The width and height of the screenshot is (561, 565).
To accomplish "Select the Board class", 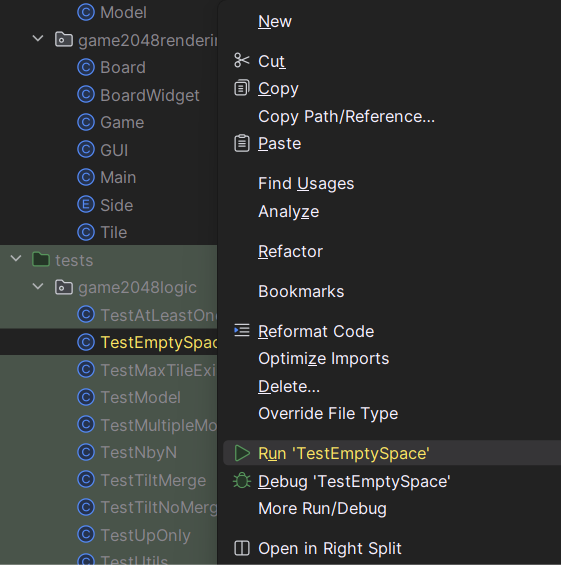I will pos(123,67).
